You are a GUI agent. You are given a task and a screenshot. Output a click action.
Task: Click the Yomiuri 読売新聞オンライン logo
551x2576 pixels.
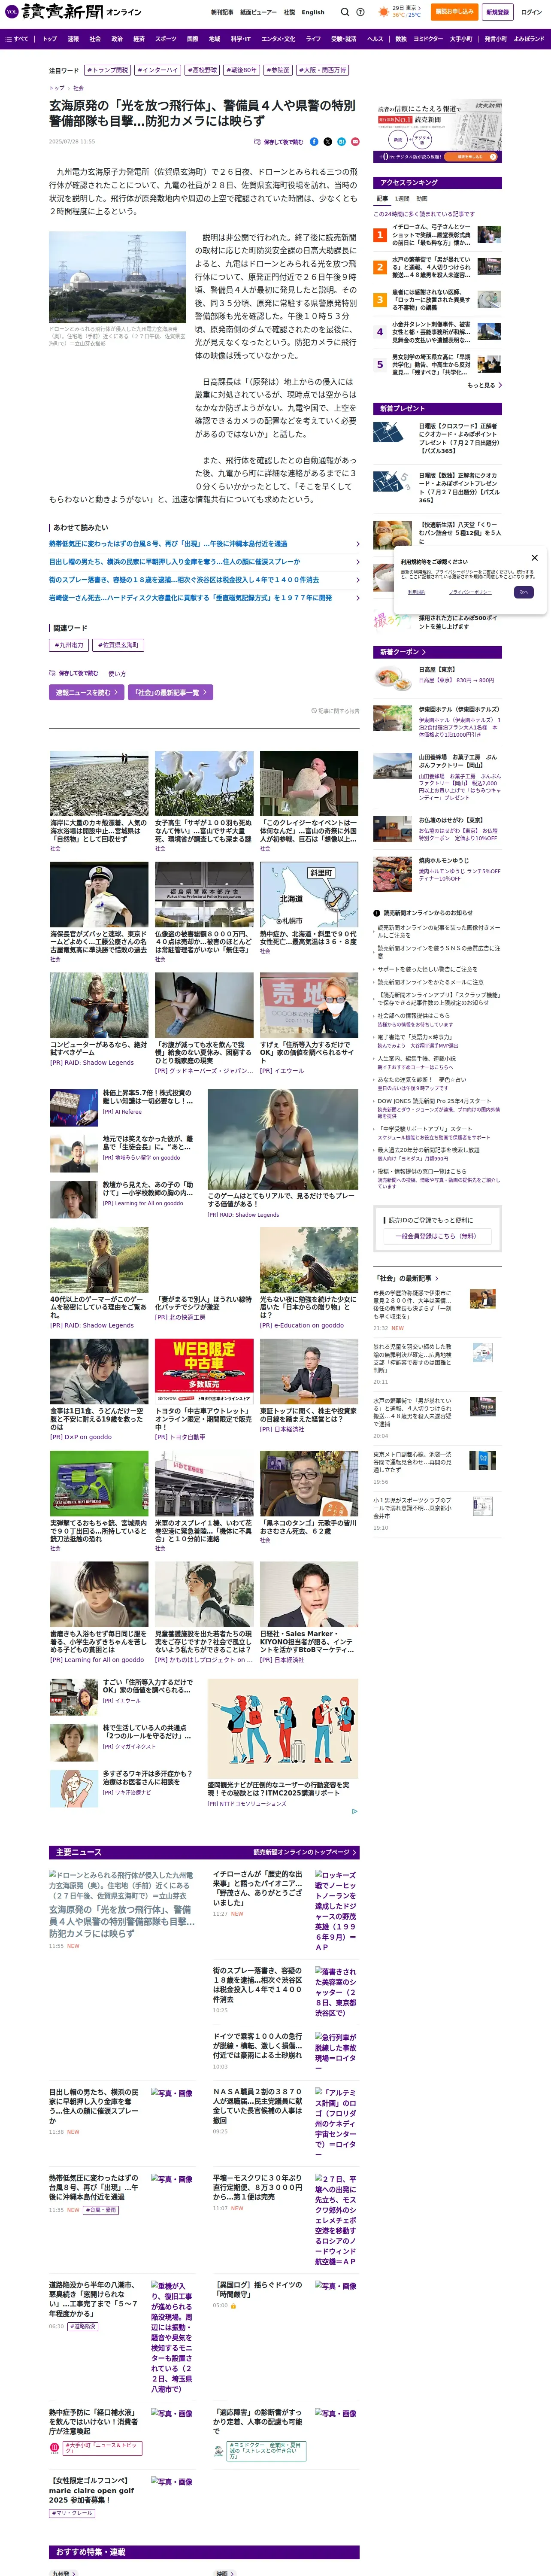pyautogui.click(x=72, y=12)
